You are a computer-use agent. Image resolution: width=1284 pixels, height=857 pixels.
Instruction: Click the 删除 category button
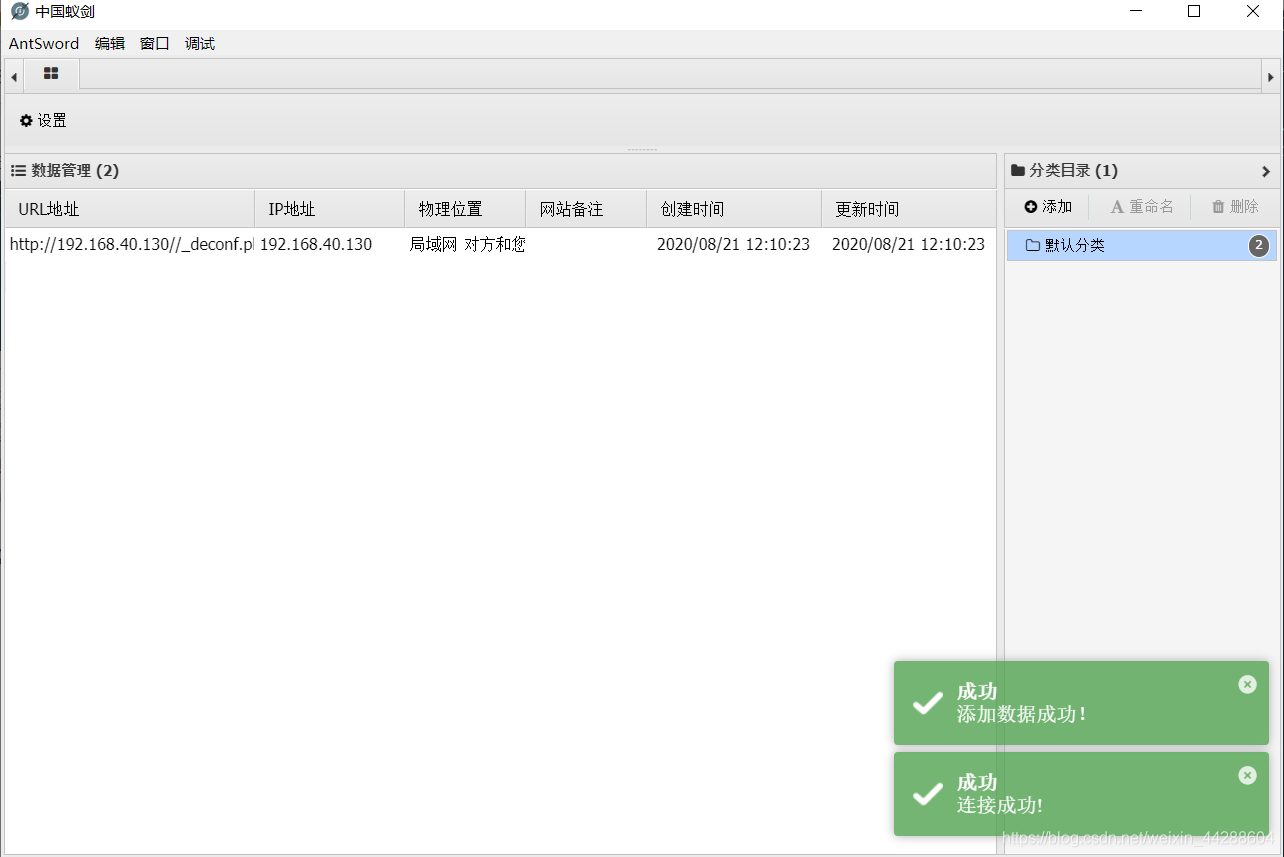click(x=1235, y=207)
